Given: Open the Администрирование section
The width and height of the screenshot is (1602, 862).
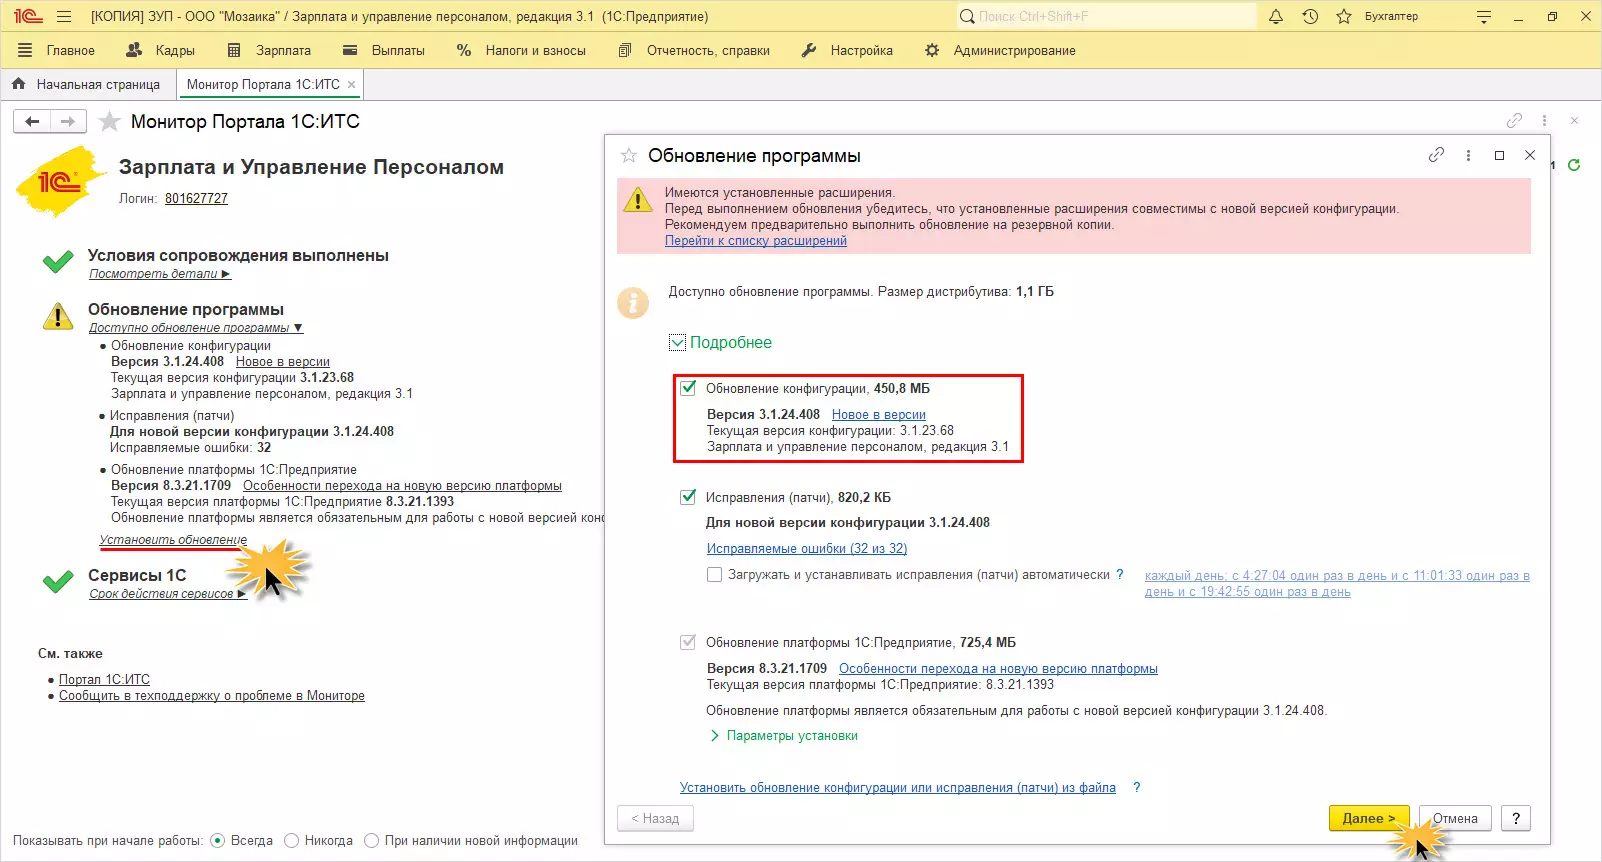Looking at the screenshot, I should pyautogui.click(x=1000, y=50).
